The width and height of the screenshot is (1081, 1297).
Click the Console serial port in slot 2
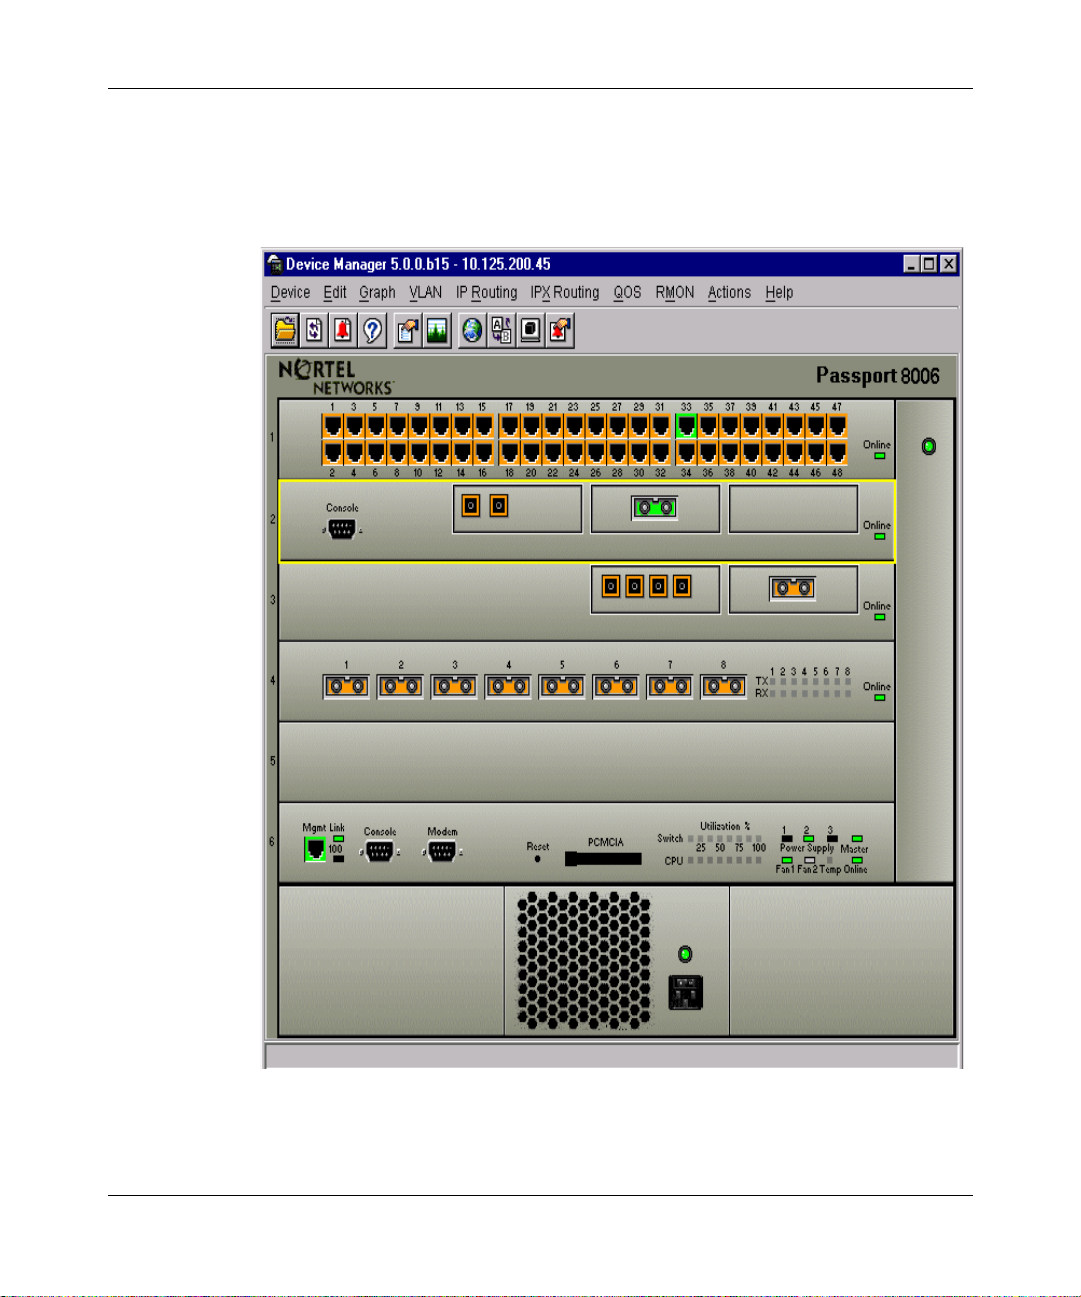341,530
